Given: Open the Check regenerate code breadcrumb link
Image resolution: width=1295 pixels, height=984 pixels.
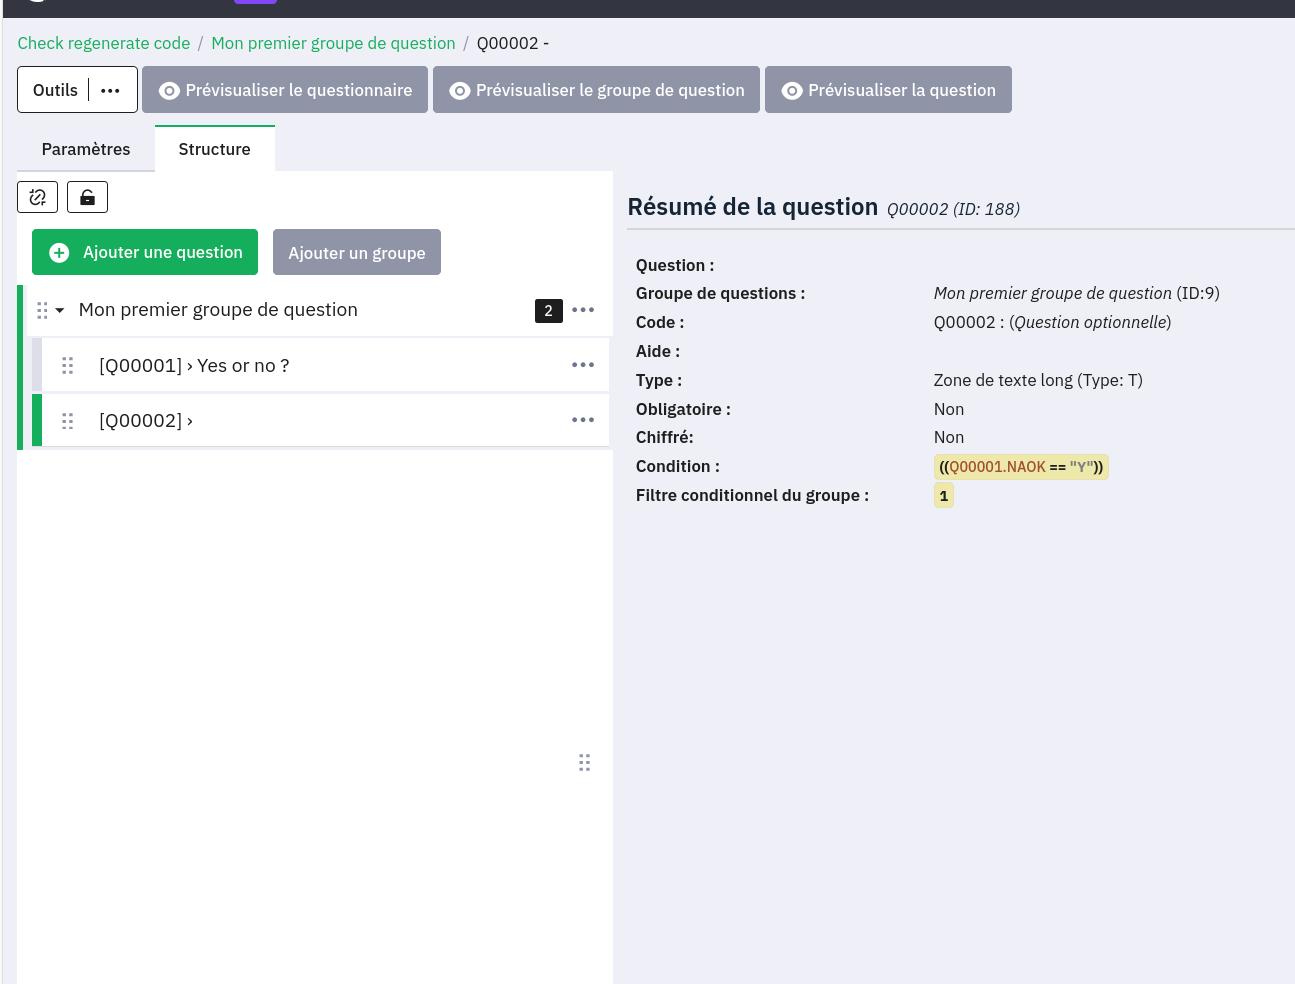Looking at the screenshot, I should 104,43.
